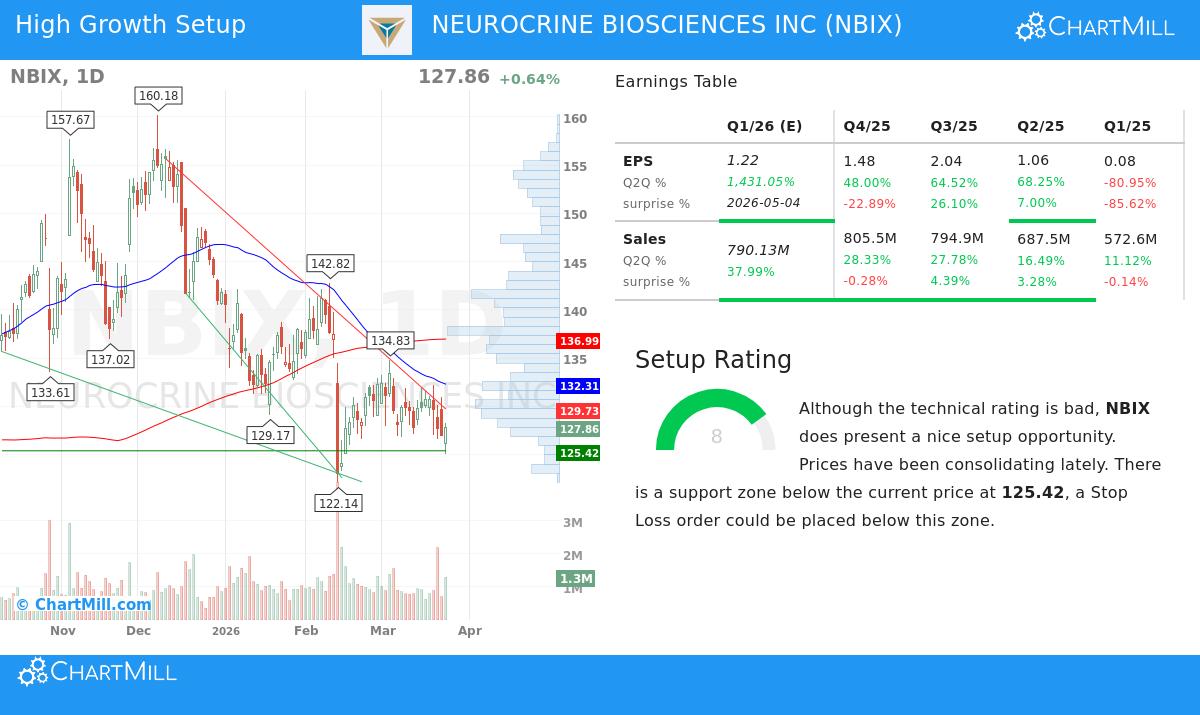Screen dimensions: 1200x715
Task: Select the Q1/25 column header
Action: pos(1128,126)
